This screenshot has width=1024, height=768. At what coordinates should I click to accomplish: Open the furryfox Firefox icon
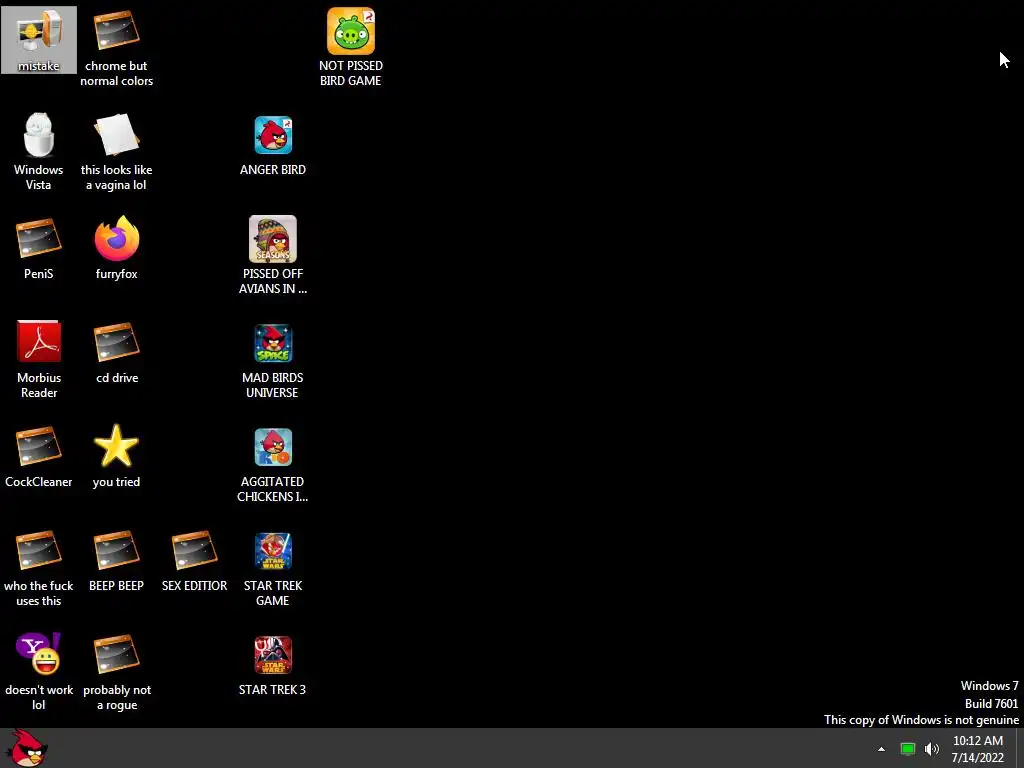116,248
